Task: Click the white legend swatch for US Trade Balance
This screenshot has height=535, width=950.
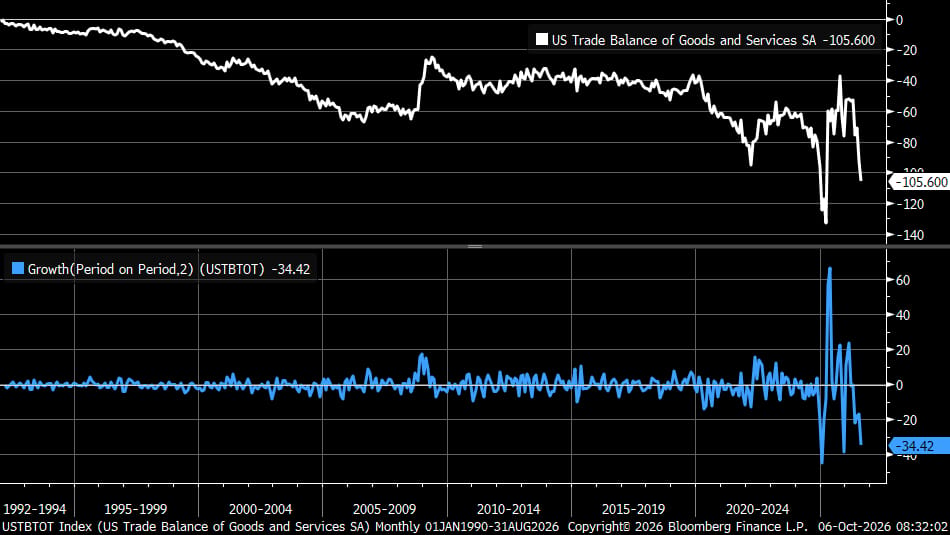Action: [x=542, y=39]
